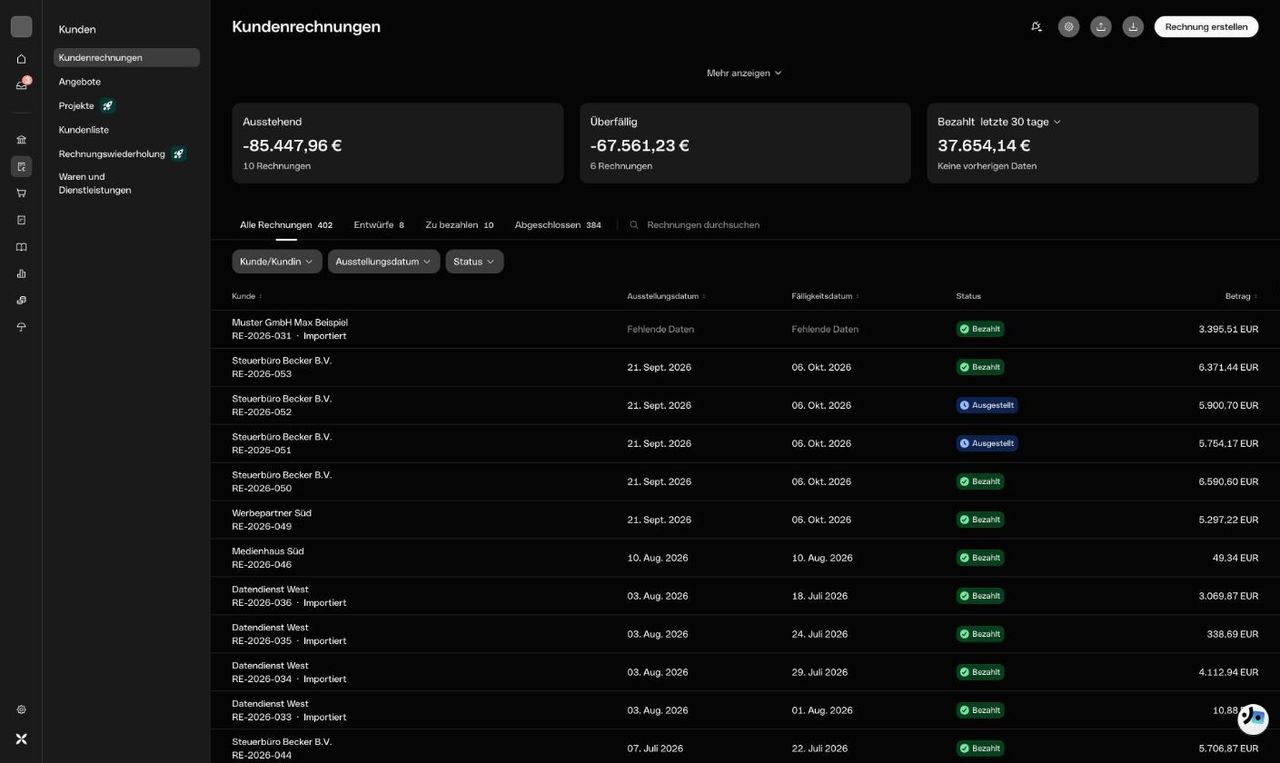The image size is (1280, 763).
Task: Open the bank building icon in sidebar
Action: pyautogui.click(x=21, y=140)
